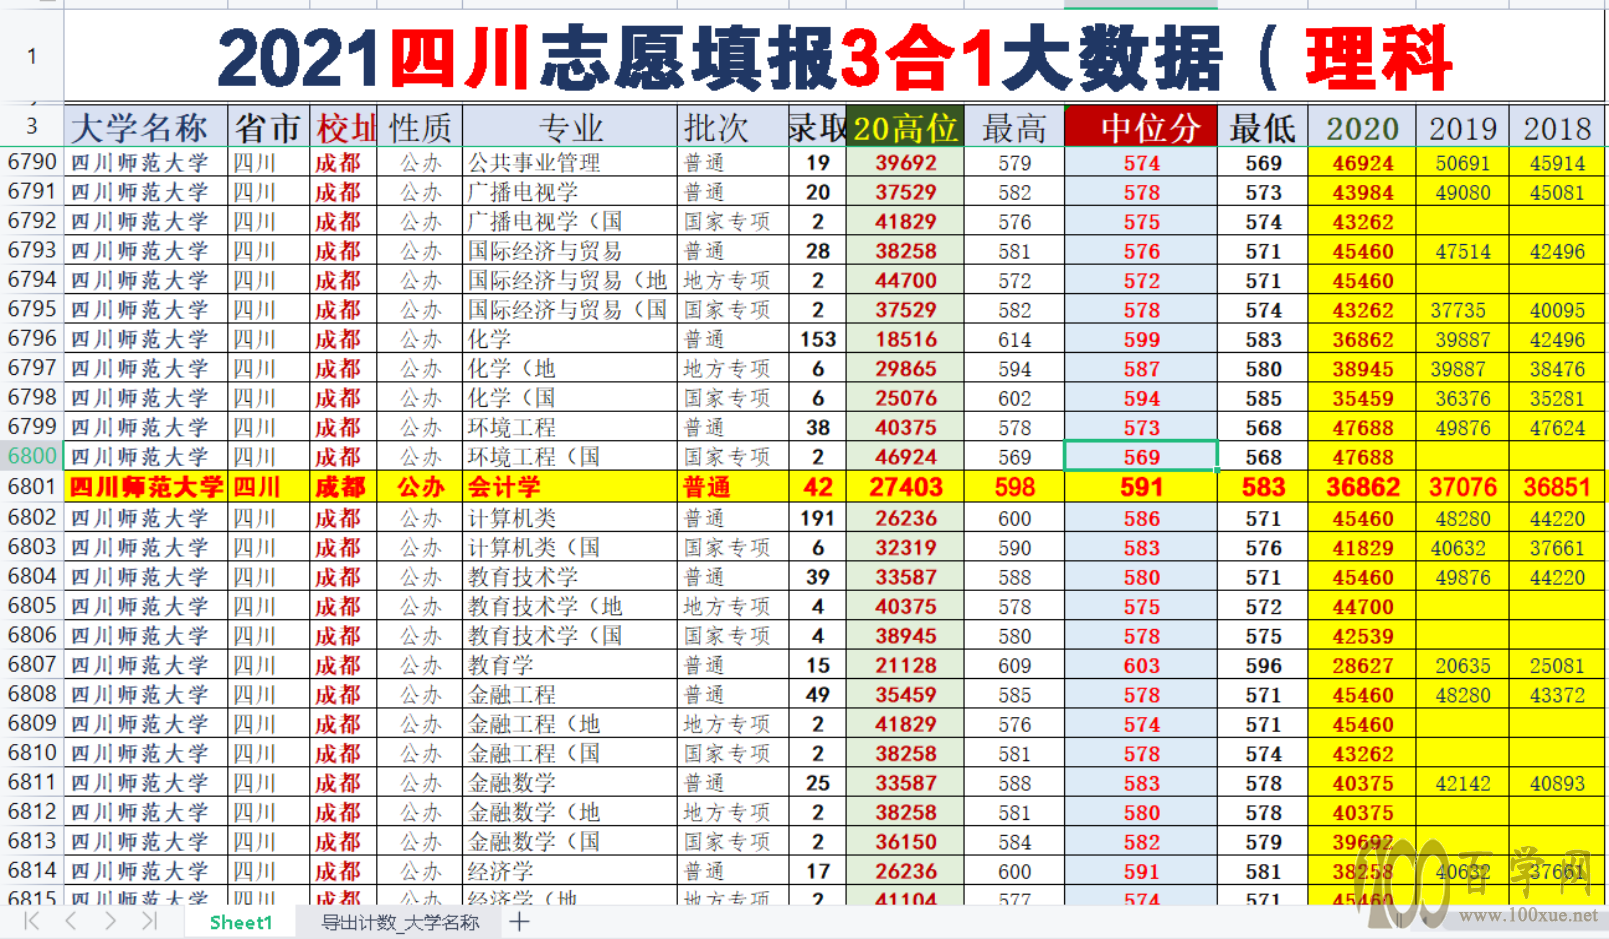Viewport: 1609px width, 939px height.
Task: Select the 计算机类 cell in row 6802
Action: pos(570,518)
